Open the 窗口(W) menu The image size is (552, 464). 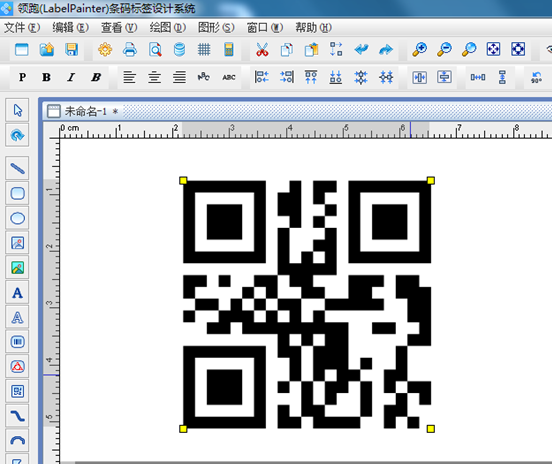[265, 27]
